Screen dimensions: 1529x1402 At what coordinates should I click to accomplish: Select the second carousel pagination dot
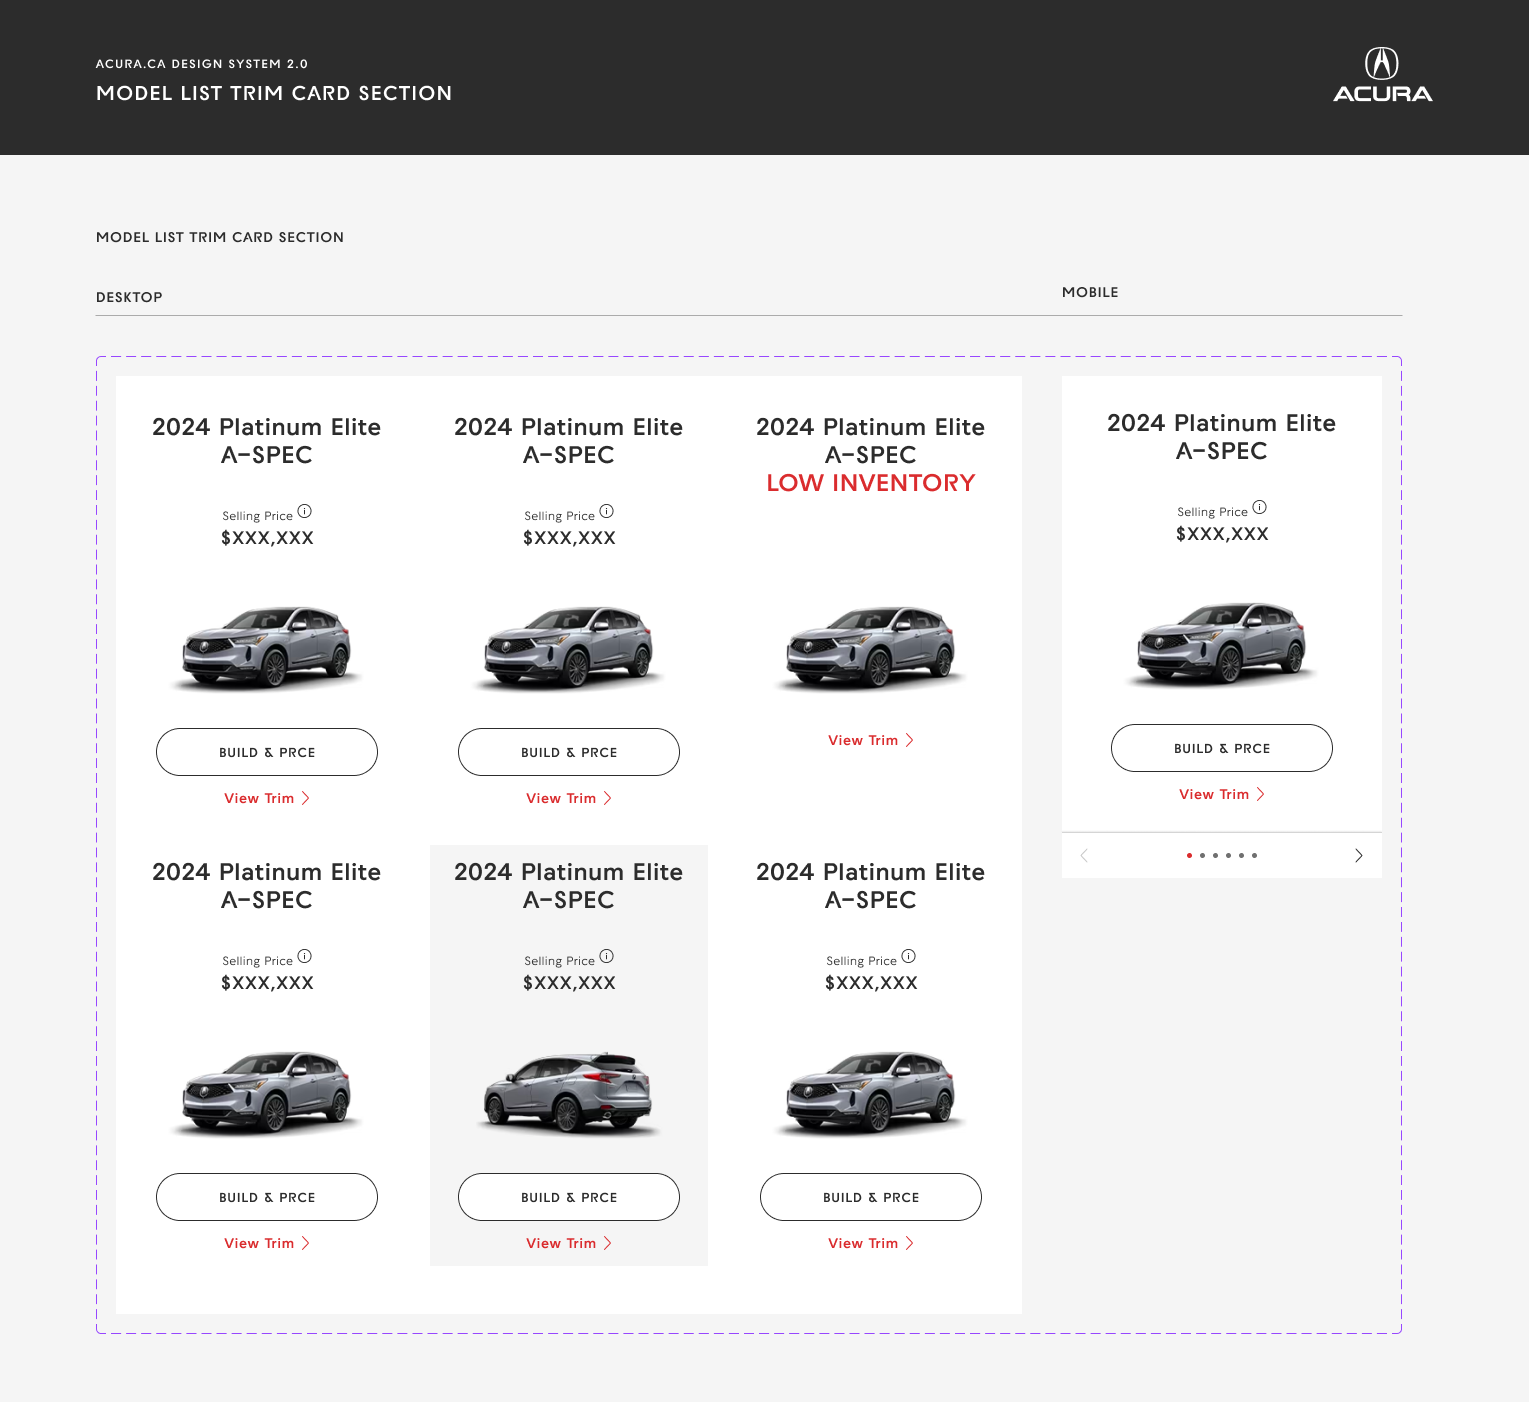[1202, 855]
